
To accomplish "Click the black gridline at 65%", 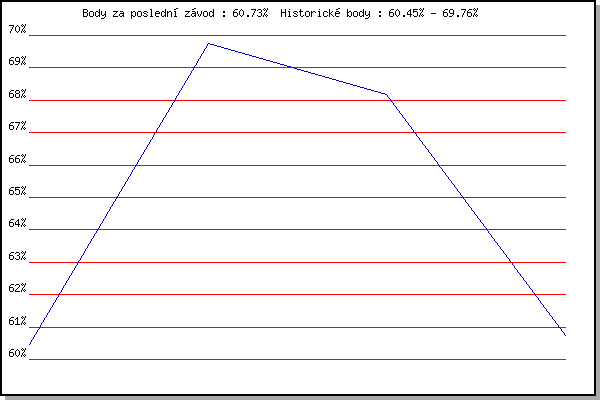I will (300, 197).
